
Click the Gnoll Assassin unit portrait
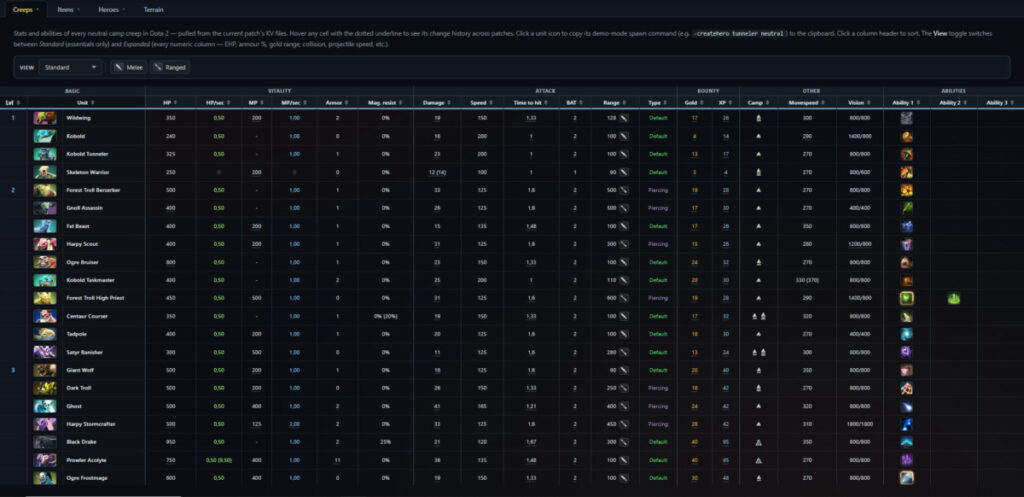(x=45, y=208)
